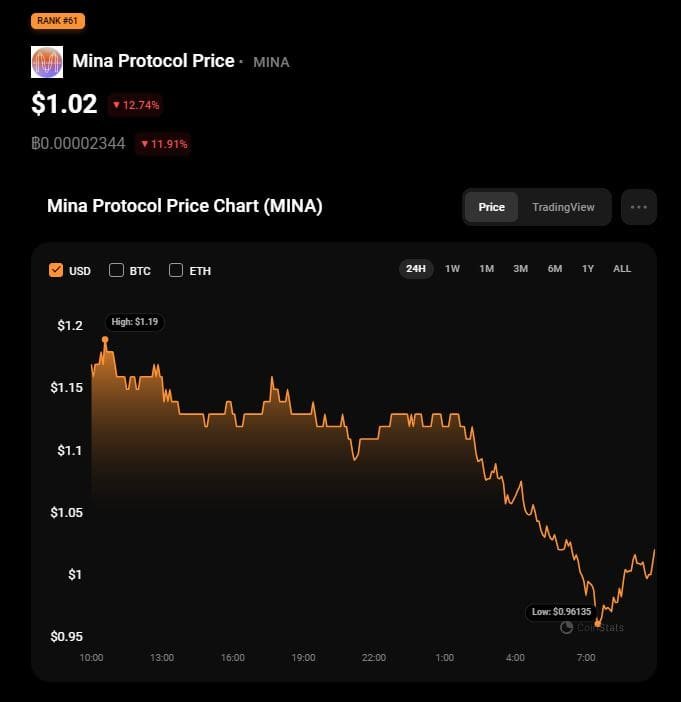Show the 1M time range

point(486,268)
